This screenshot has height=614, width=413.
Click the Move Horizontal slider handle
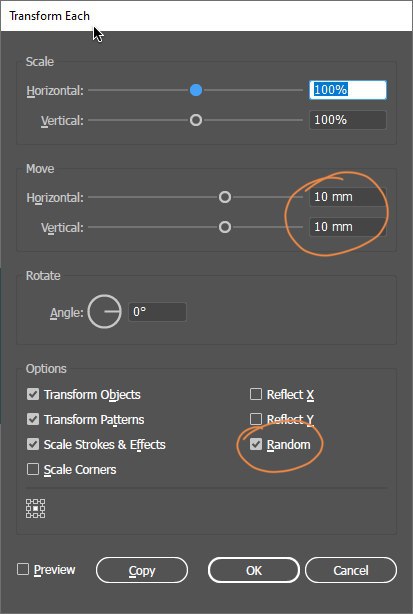pyautogui.click(x=225, y=197)
